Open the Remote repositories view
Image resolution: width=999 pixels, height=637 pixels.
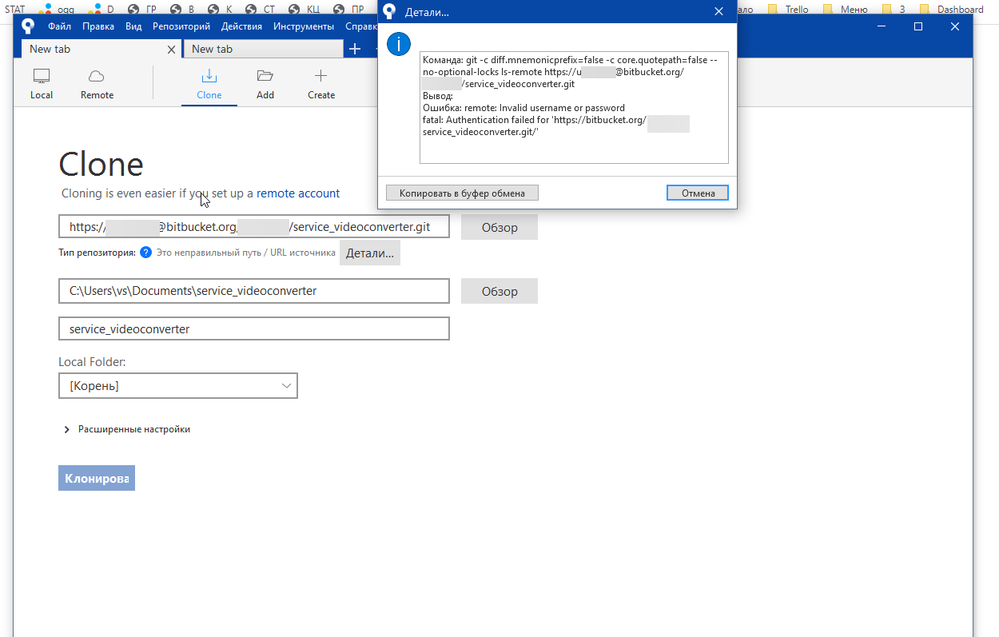[x=97, y=84]
